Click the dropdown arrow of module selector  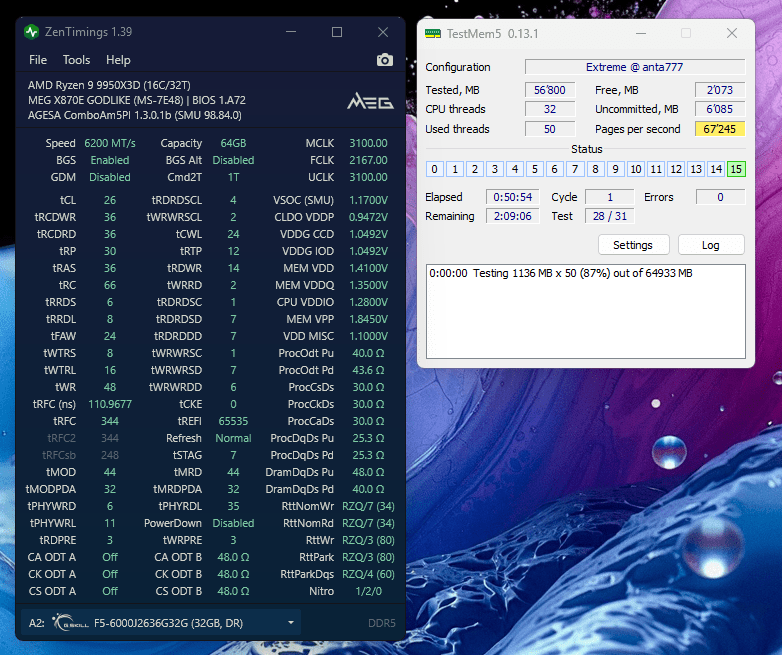pos(291,623)
